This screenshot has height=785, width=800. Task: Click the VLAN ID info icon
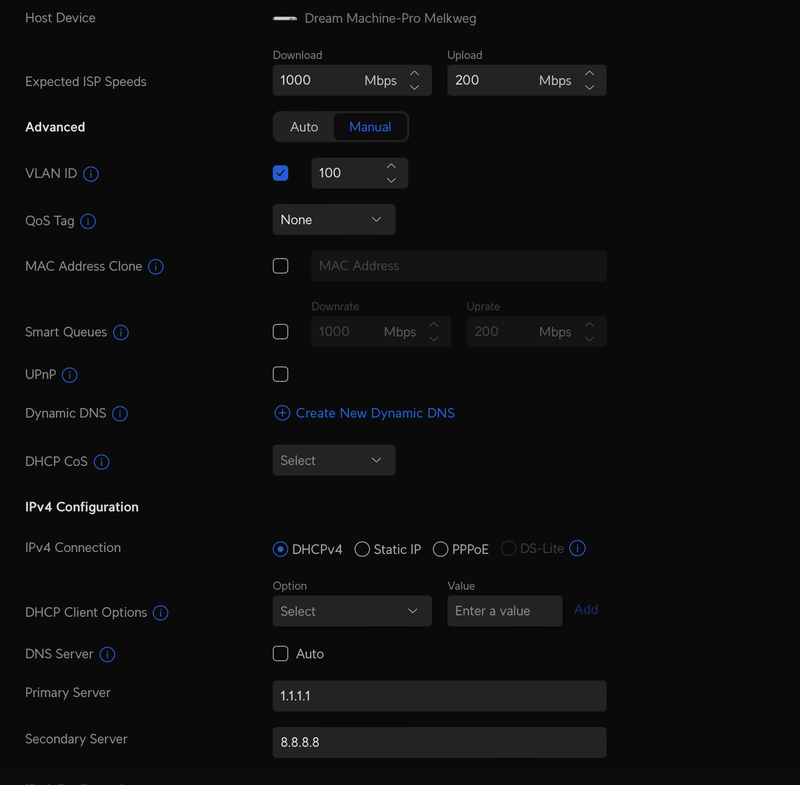(91, 174)
